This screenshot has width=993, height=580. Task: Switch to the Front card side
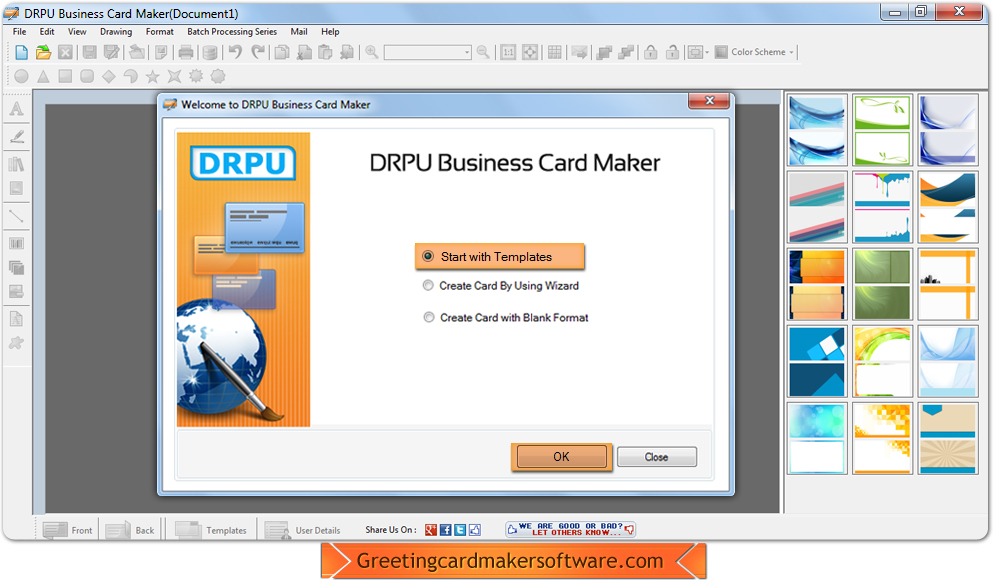click(68, 530)
